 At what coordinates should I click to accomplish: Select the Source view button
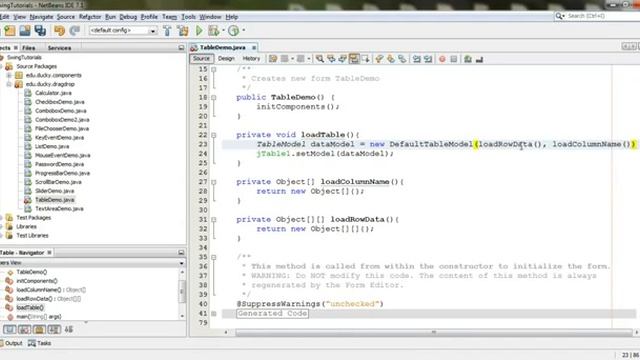(201, 59)
